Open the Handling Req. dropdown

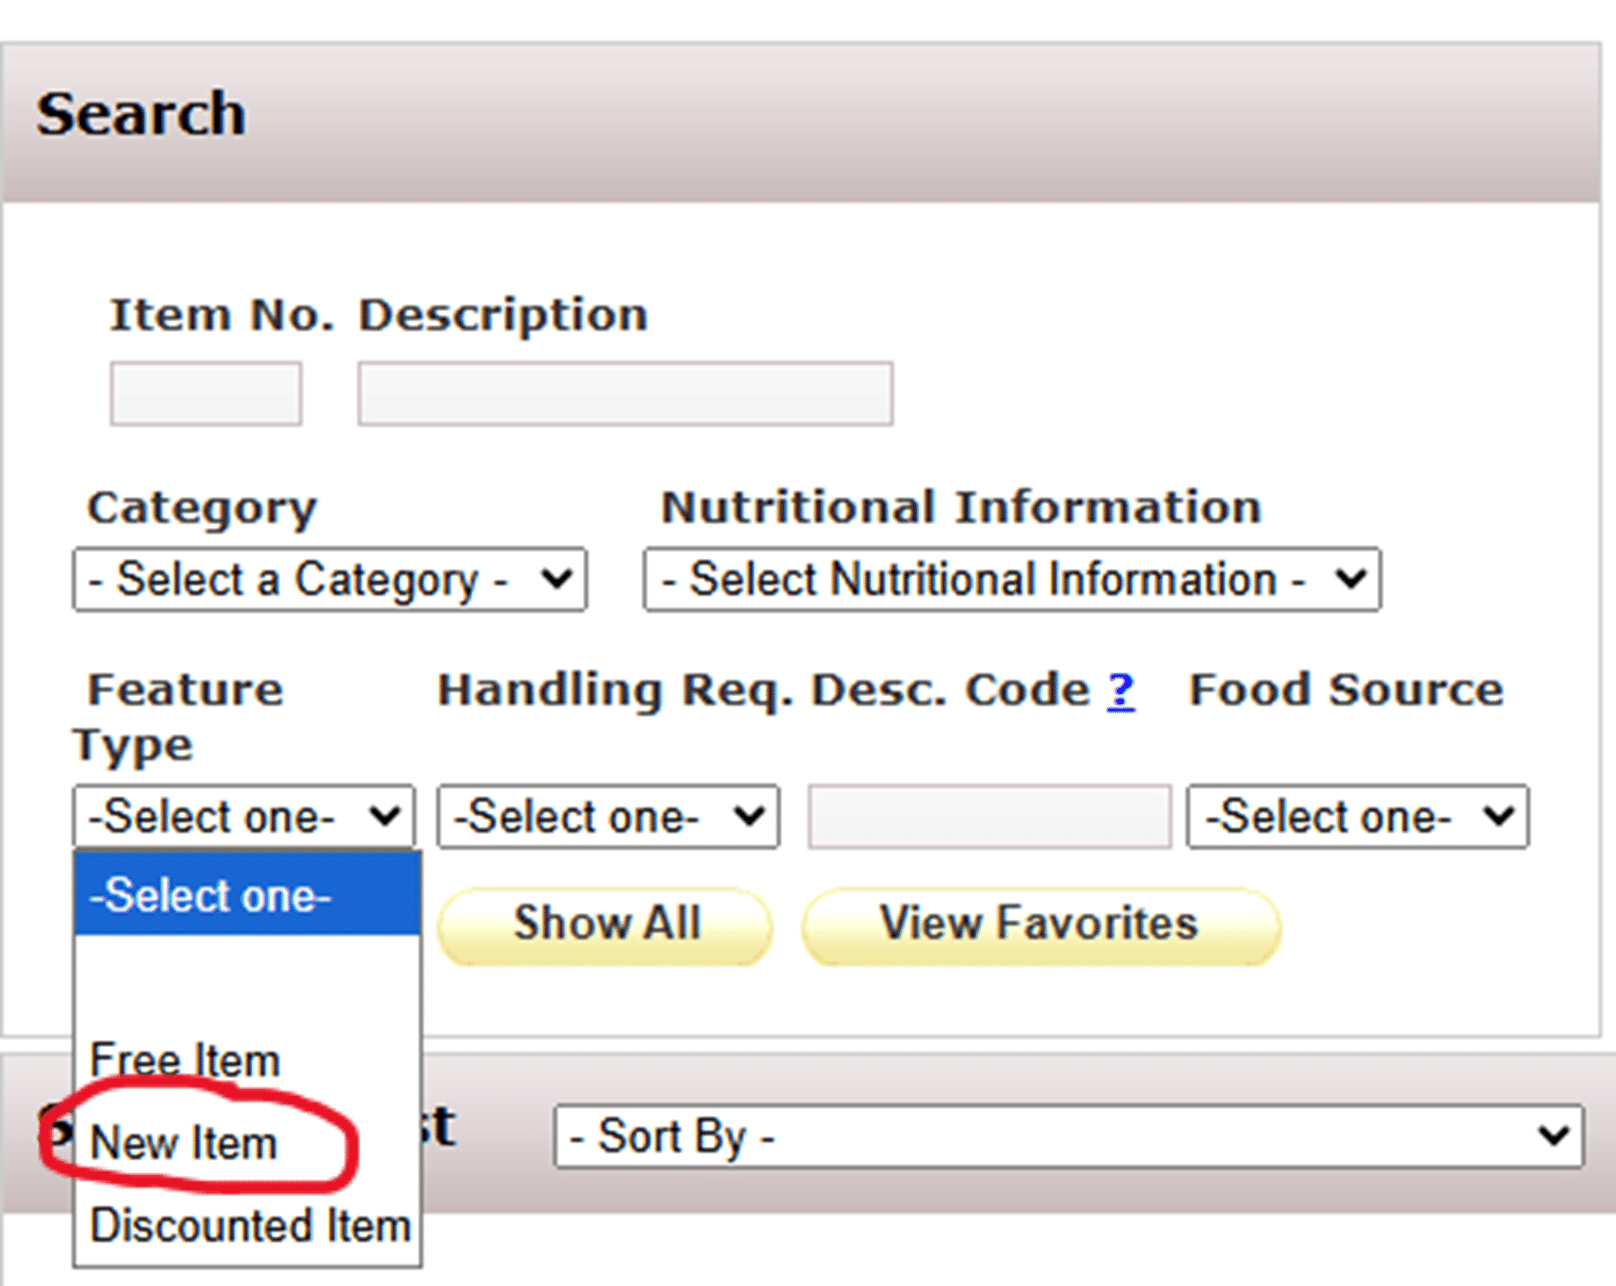pyautogui.click(x=608, y=817)
